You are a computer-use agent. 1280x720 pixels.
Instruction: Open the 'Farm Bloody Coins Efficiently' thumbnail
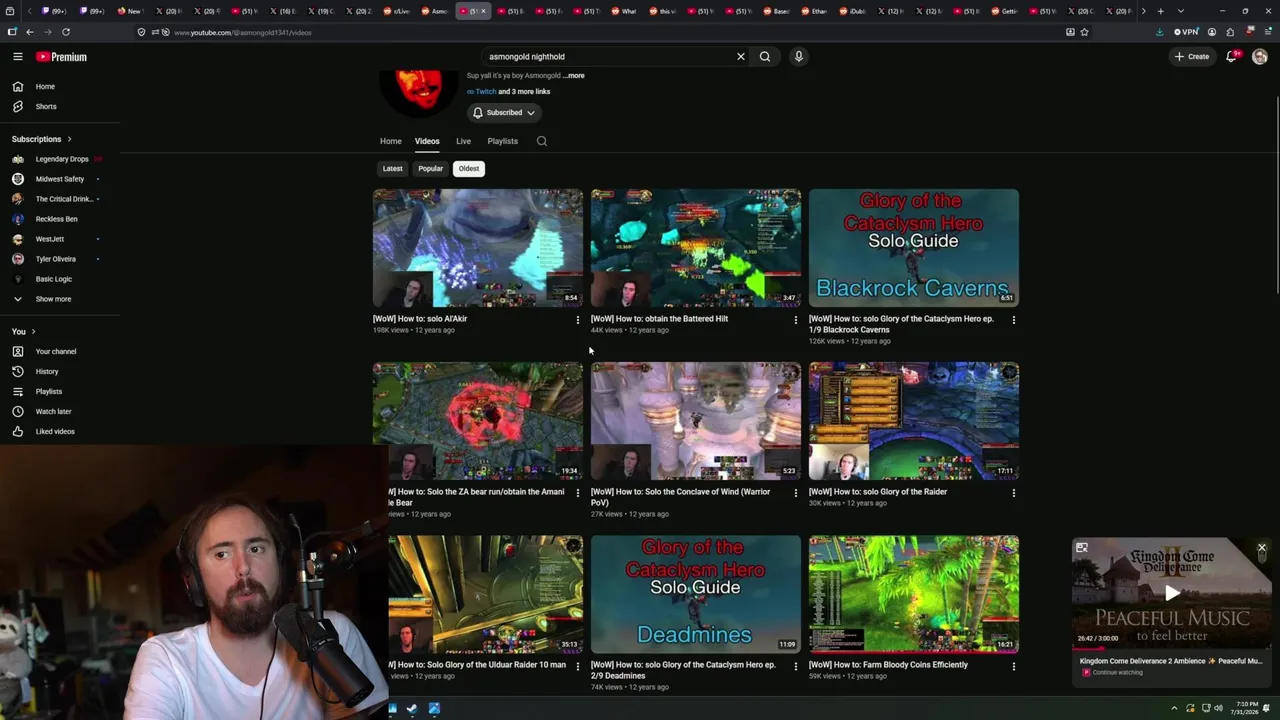point(914,594)
